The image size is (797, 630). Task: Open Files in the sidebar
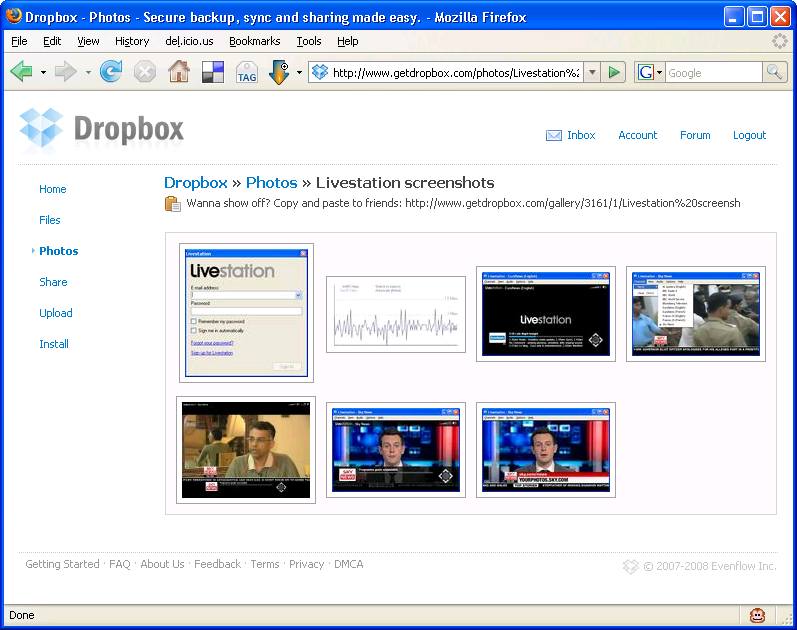click(50, 220)
